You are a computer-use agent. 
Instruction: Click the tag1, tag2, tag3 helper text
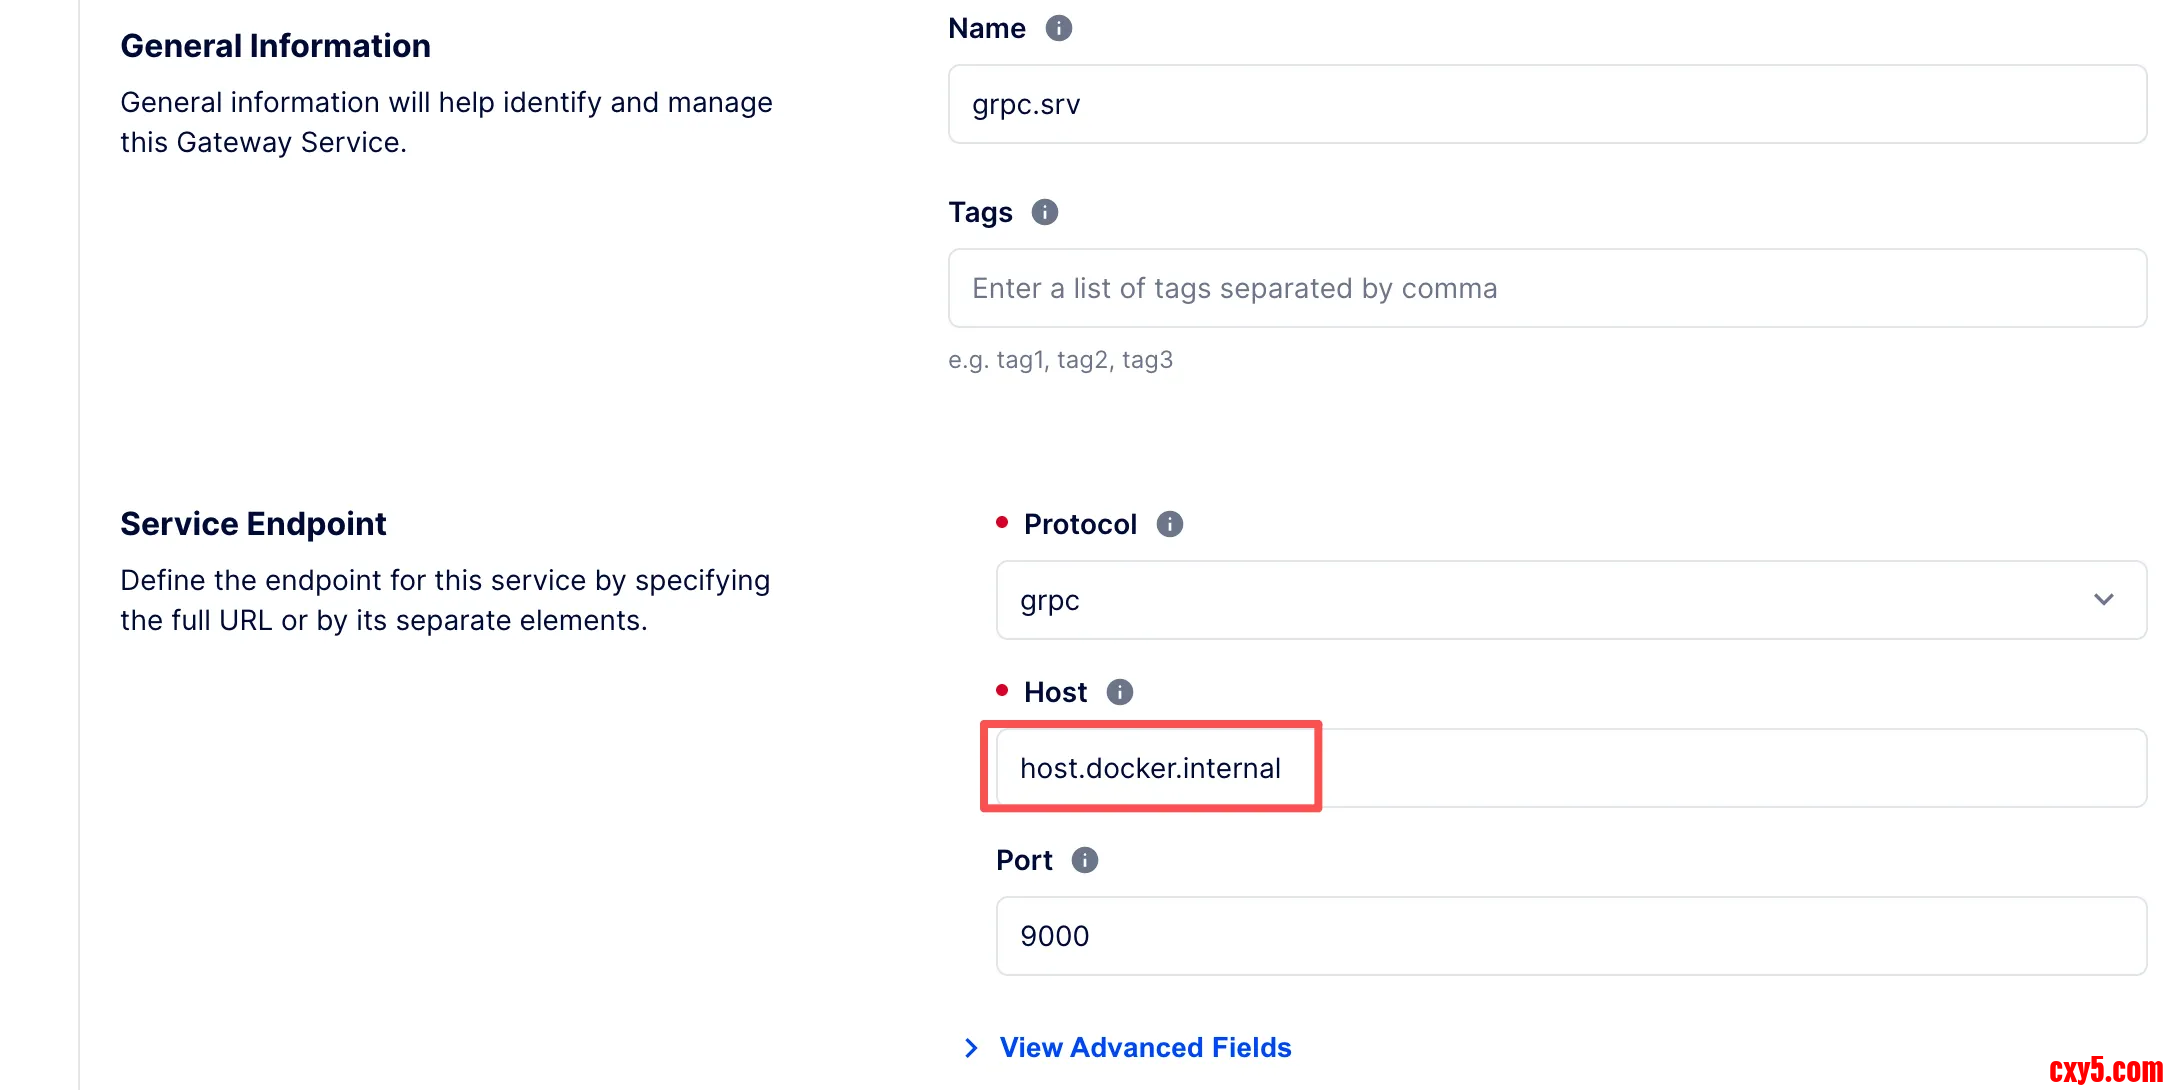click(1060, 360)
